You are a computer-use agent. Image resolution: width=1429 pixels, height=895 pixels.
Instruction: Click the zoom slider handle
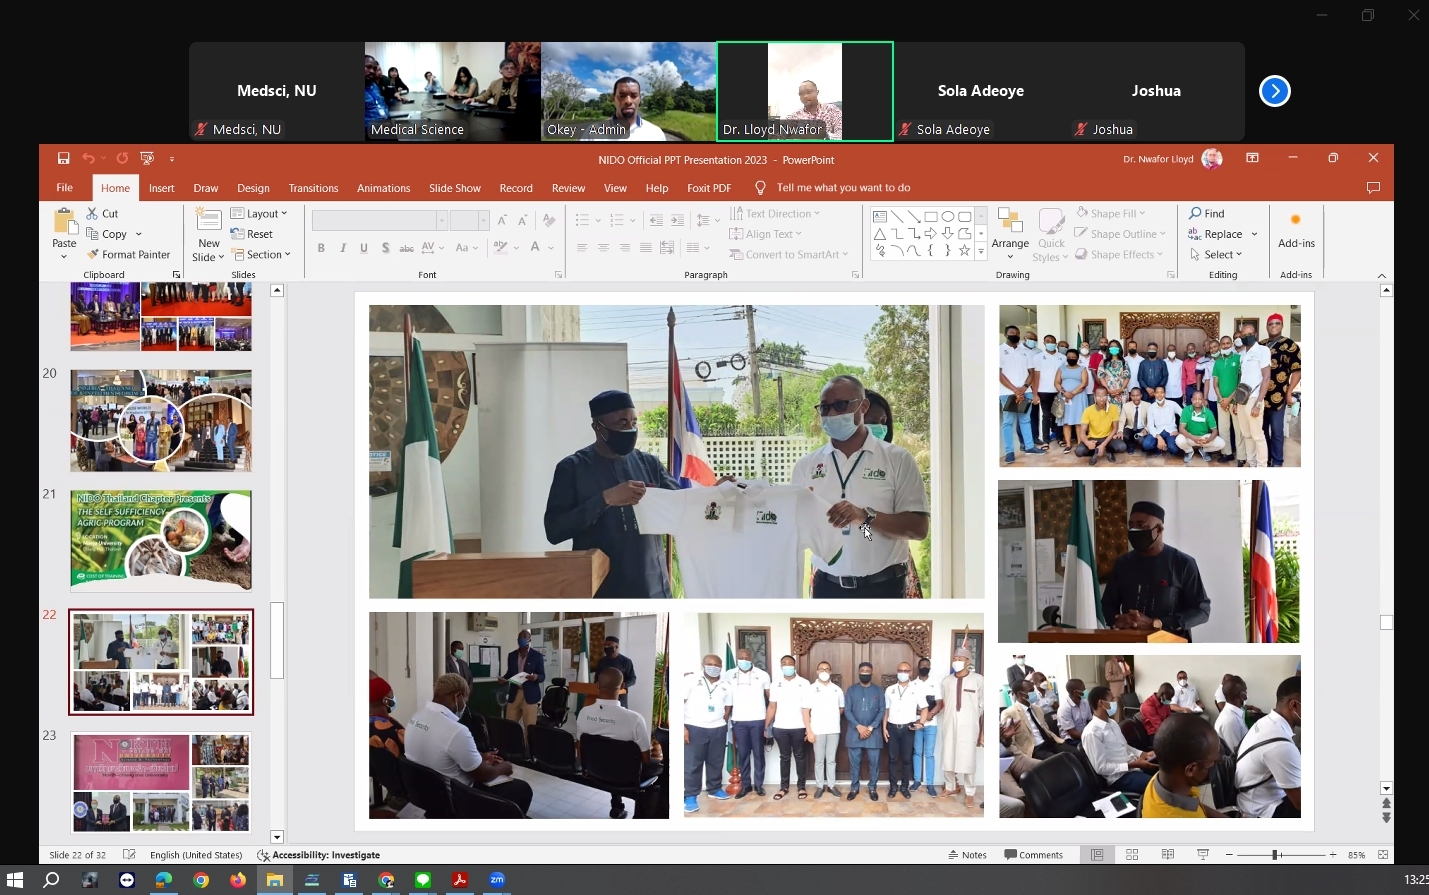point(1275,855)
